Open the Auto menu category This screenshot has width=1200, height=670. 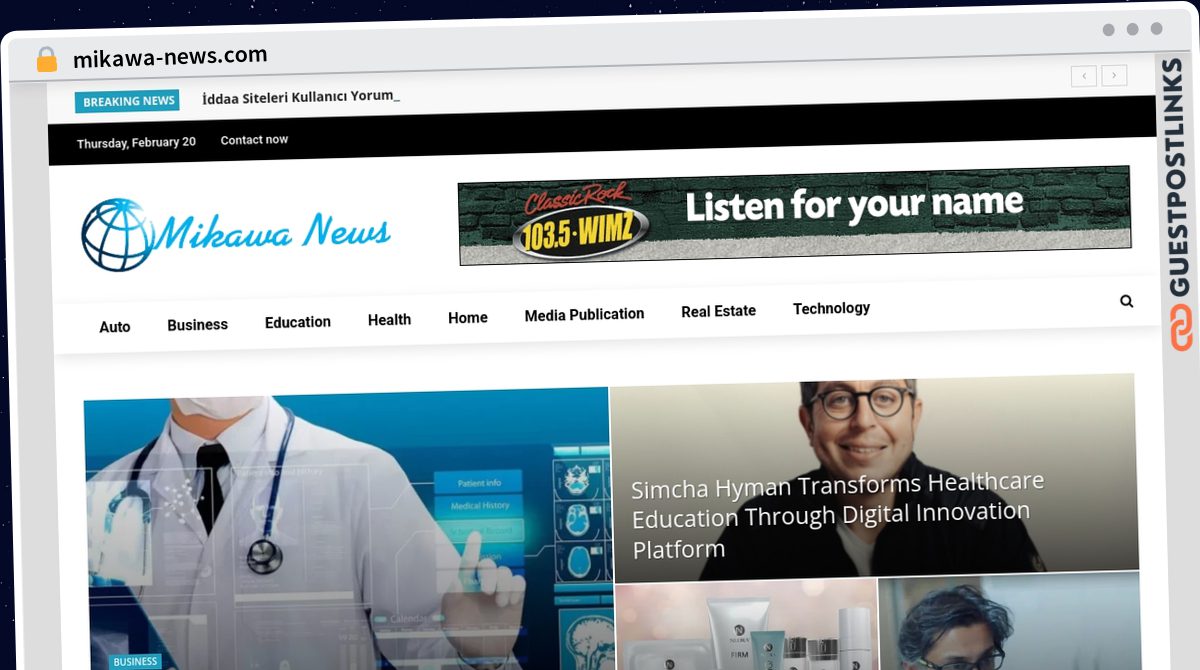[x=115, y=327]
